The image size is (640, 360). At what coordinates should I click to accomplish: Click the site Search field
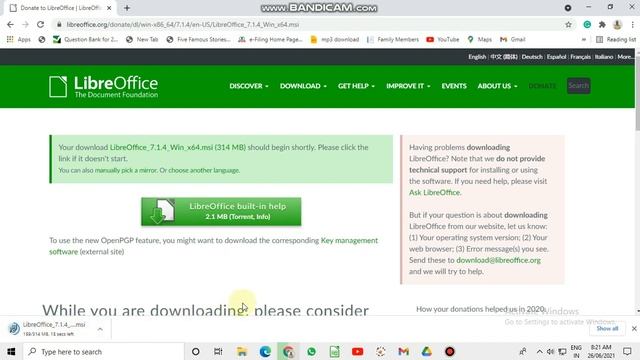click(578, 86)
